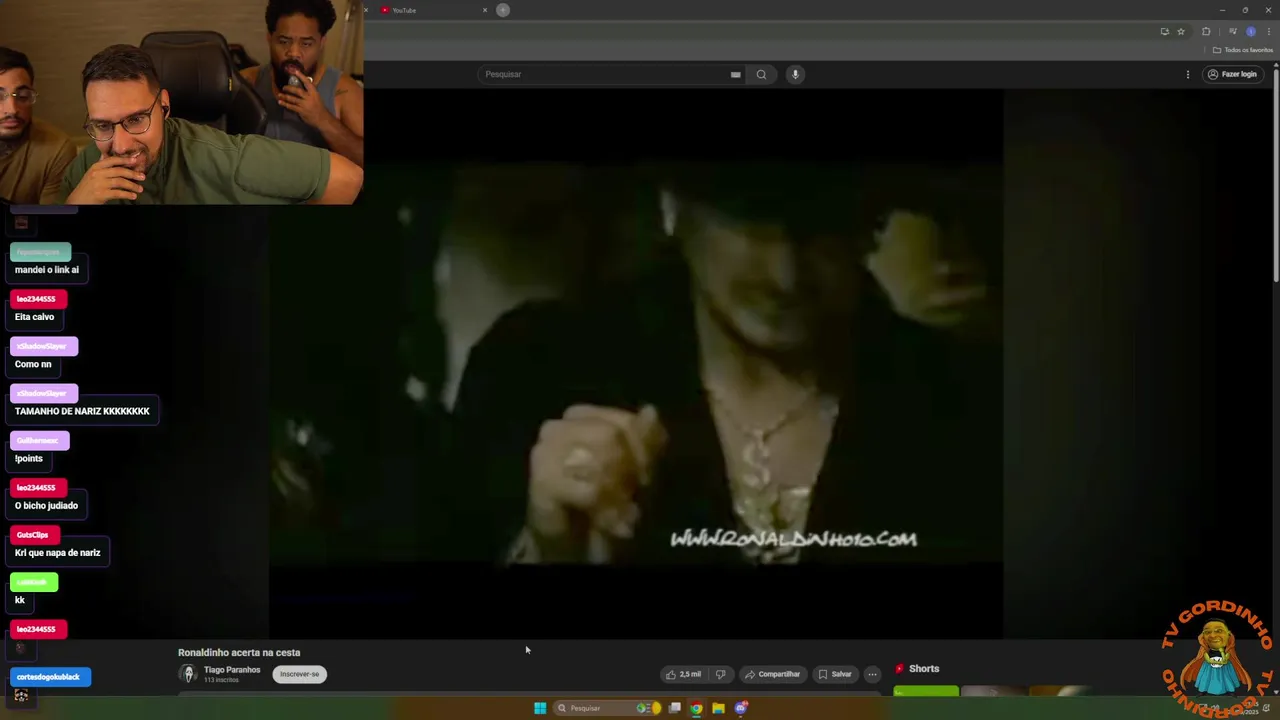Open File Explorer from taskbar
Viewport: 1280px width, 720px height.
(718, 708)
